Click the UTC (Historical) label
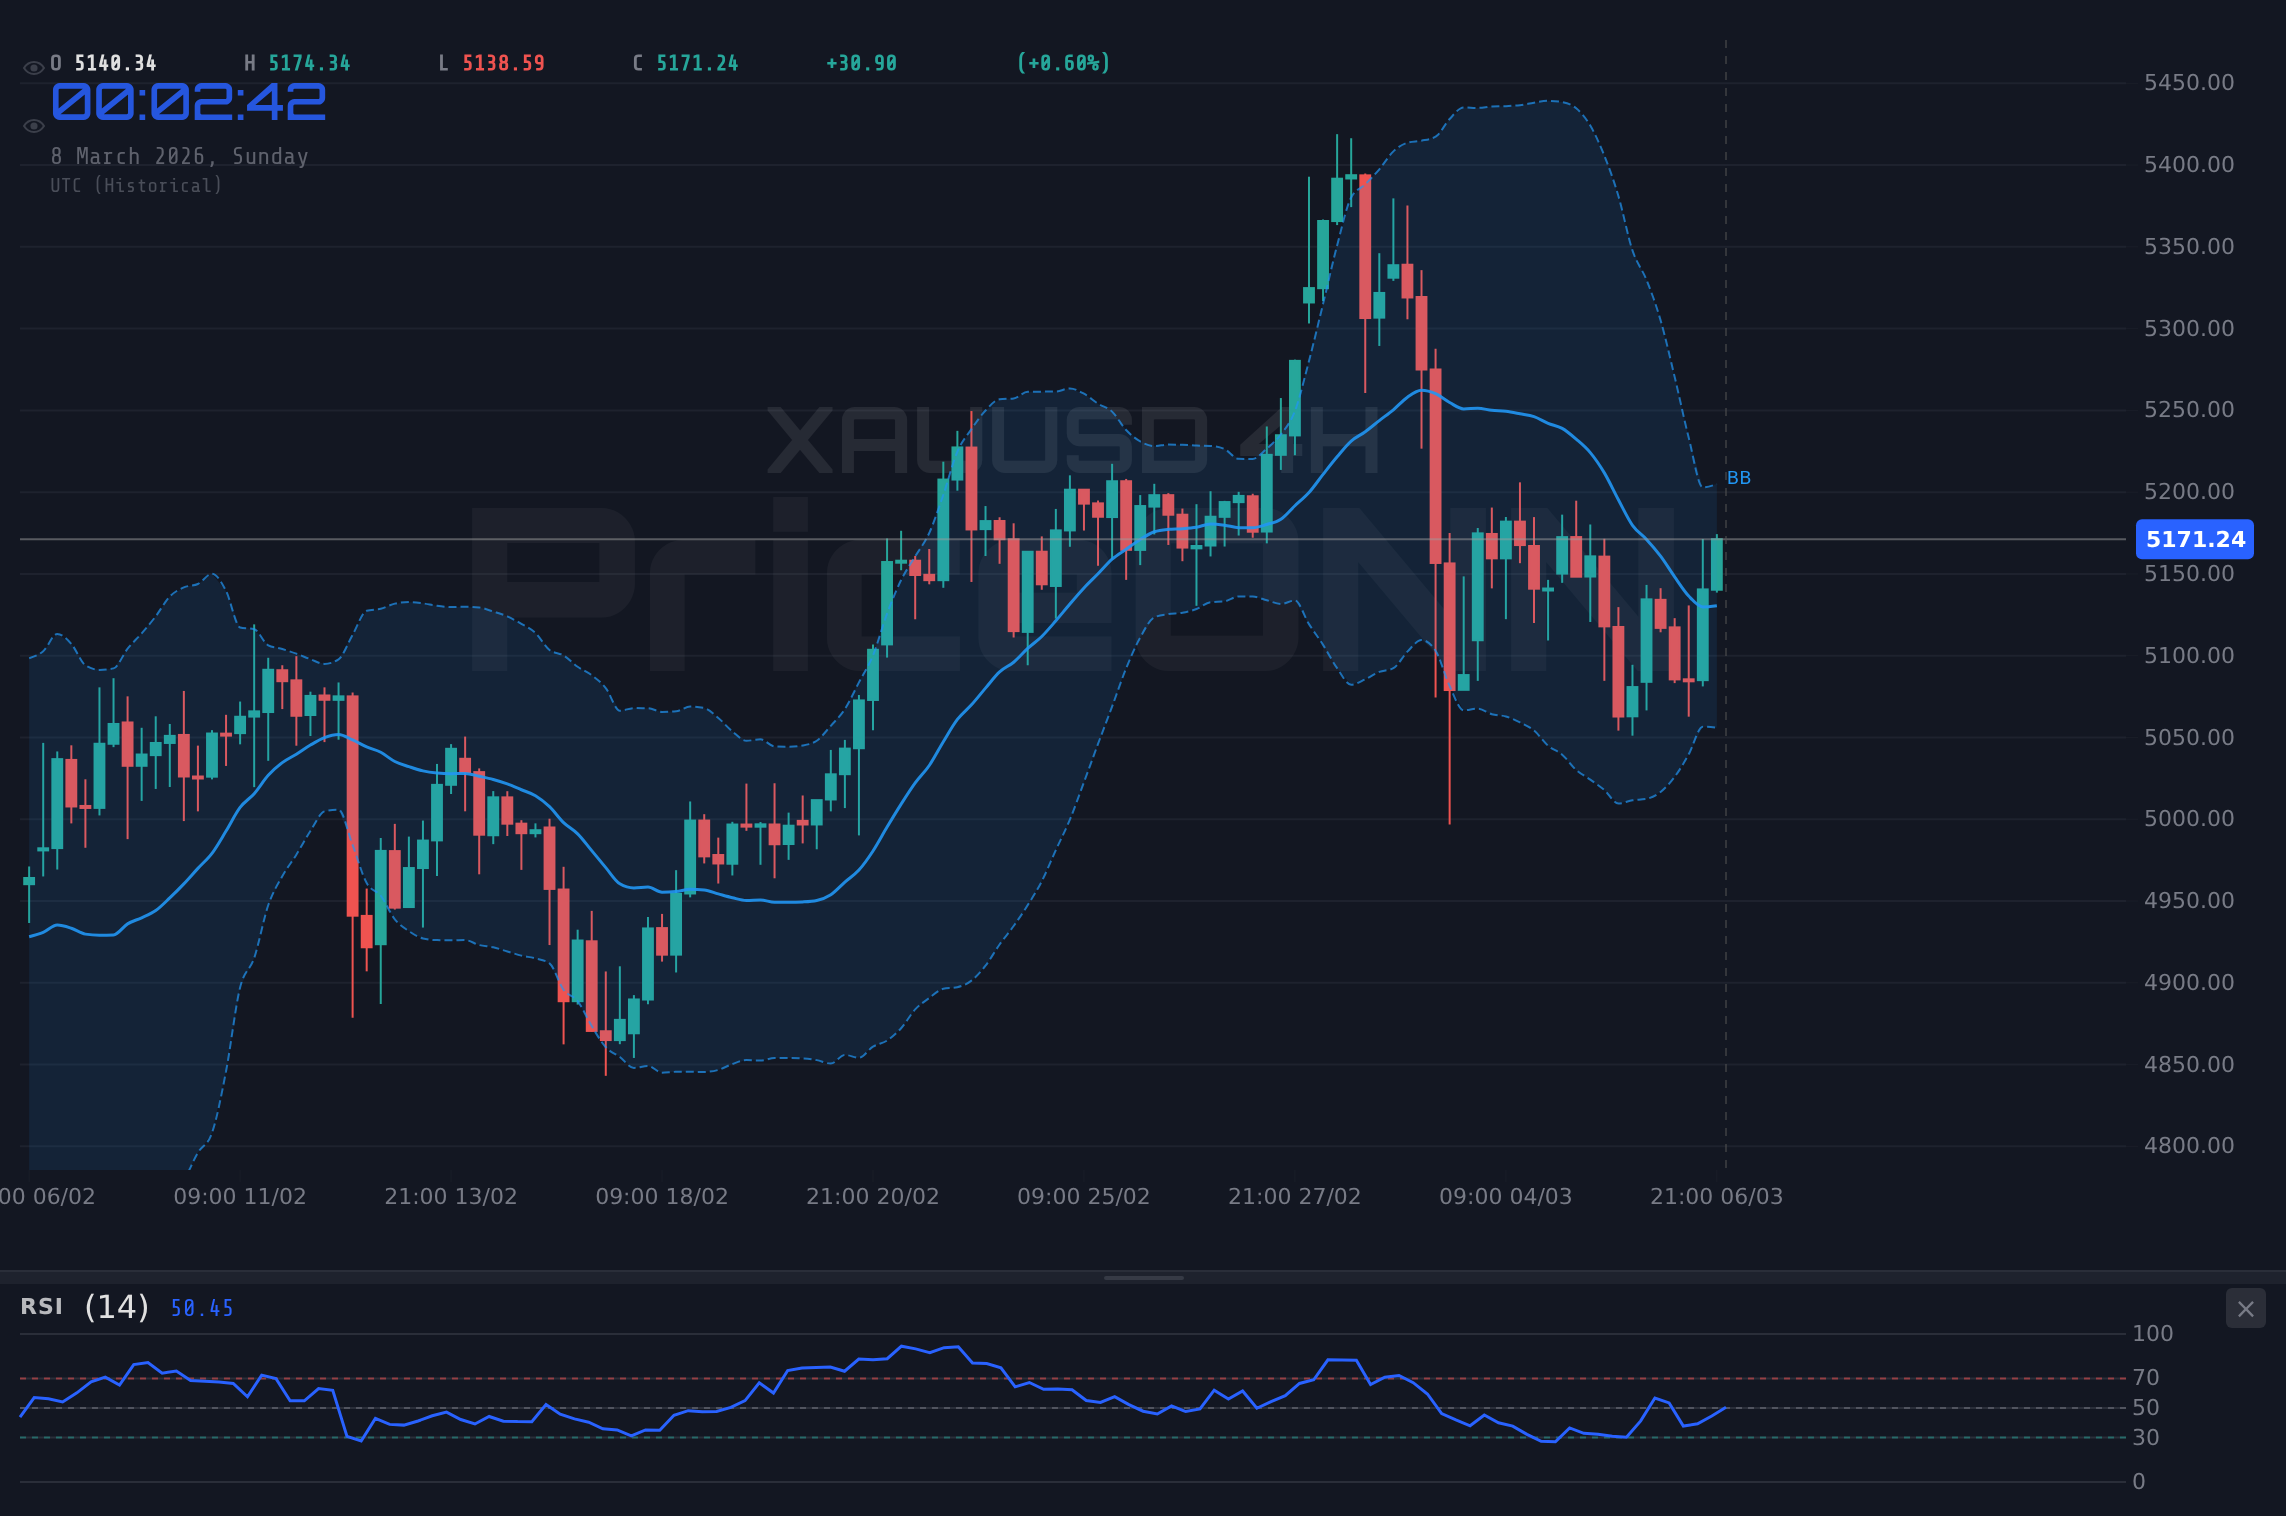The width and height of the screenshot is (2286, 1516). tap(137, 186)
